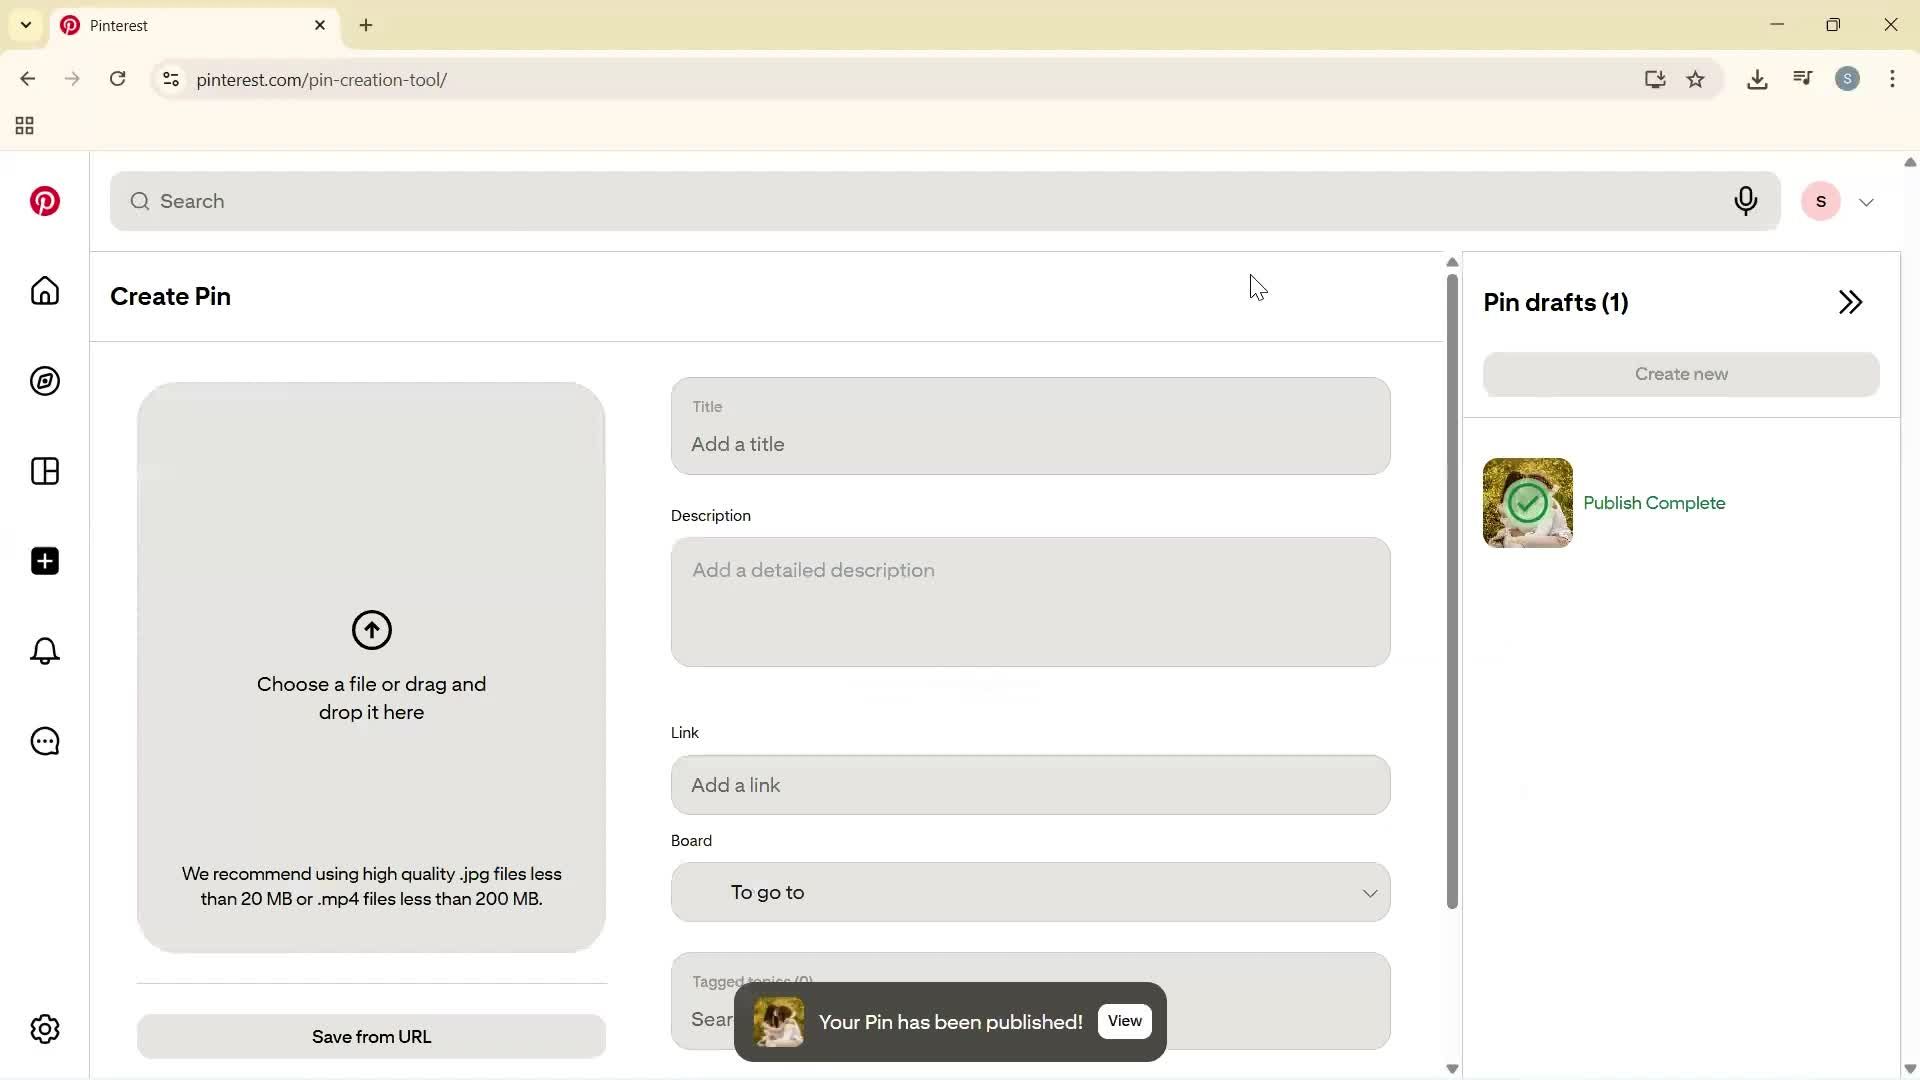Open the Pinterest Home feed from sidebar

click(x=44, y=291)
